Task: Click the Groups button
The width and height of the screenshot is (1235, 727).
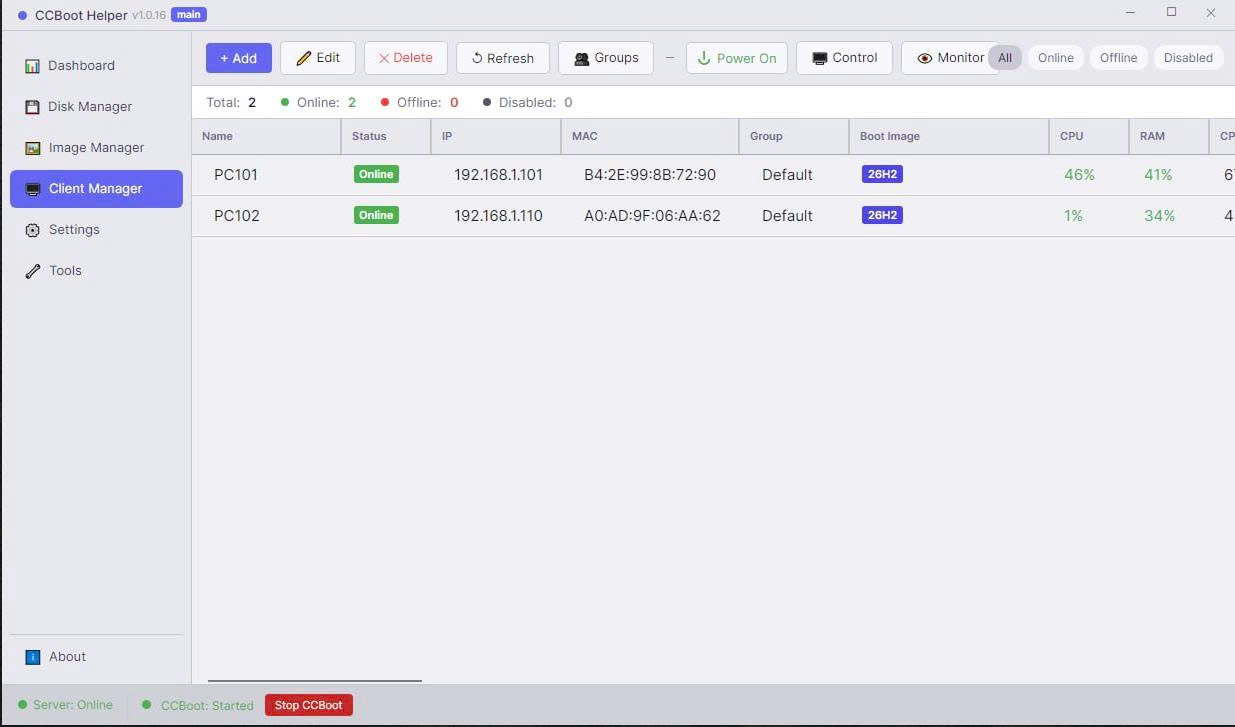Action: (606, 58)
